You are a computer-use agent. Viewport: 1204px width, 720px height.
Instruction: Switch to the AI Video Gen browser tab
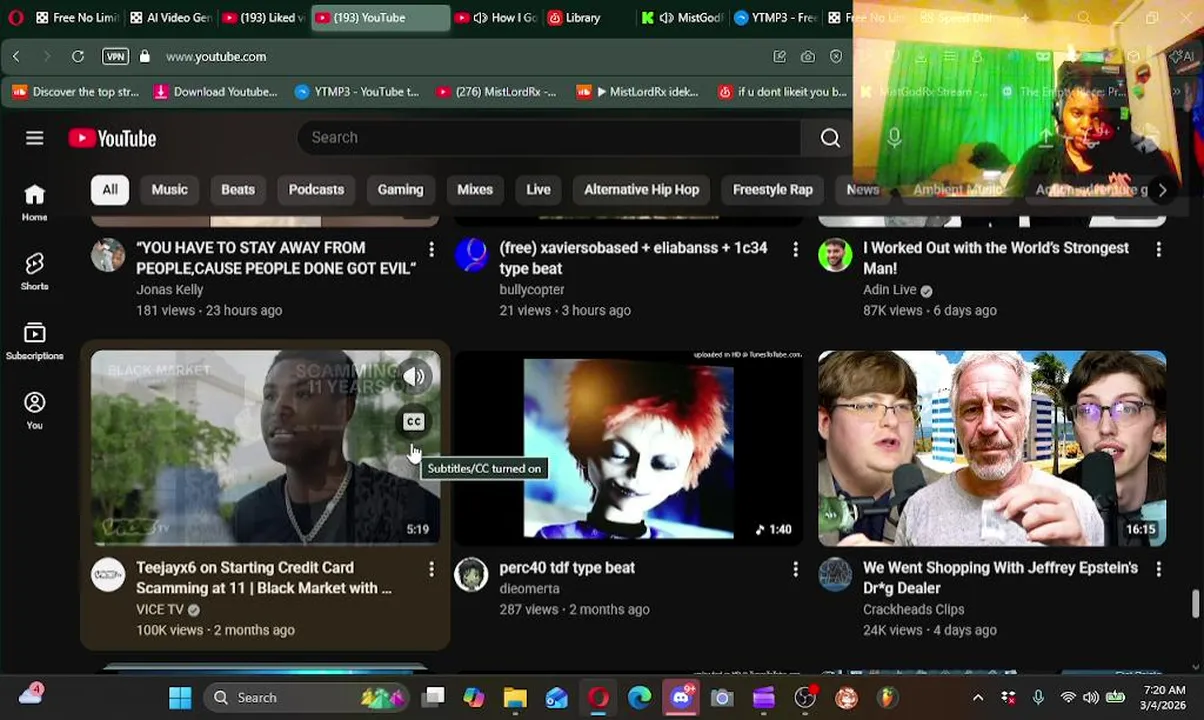[x=169, y=18]
